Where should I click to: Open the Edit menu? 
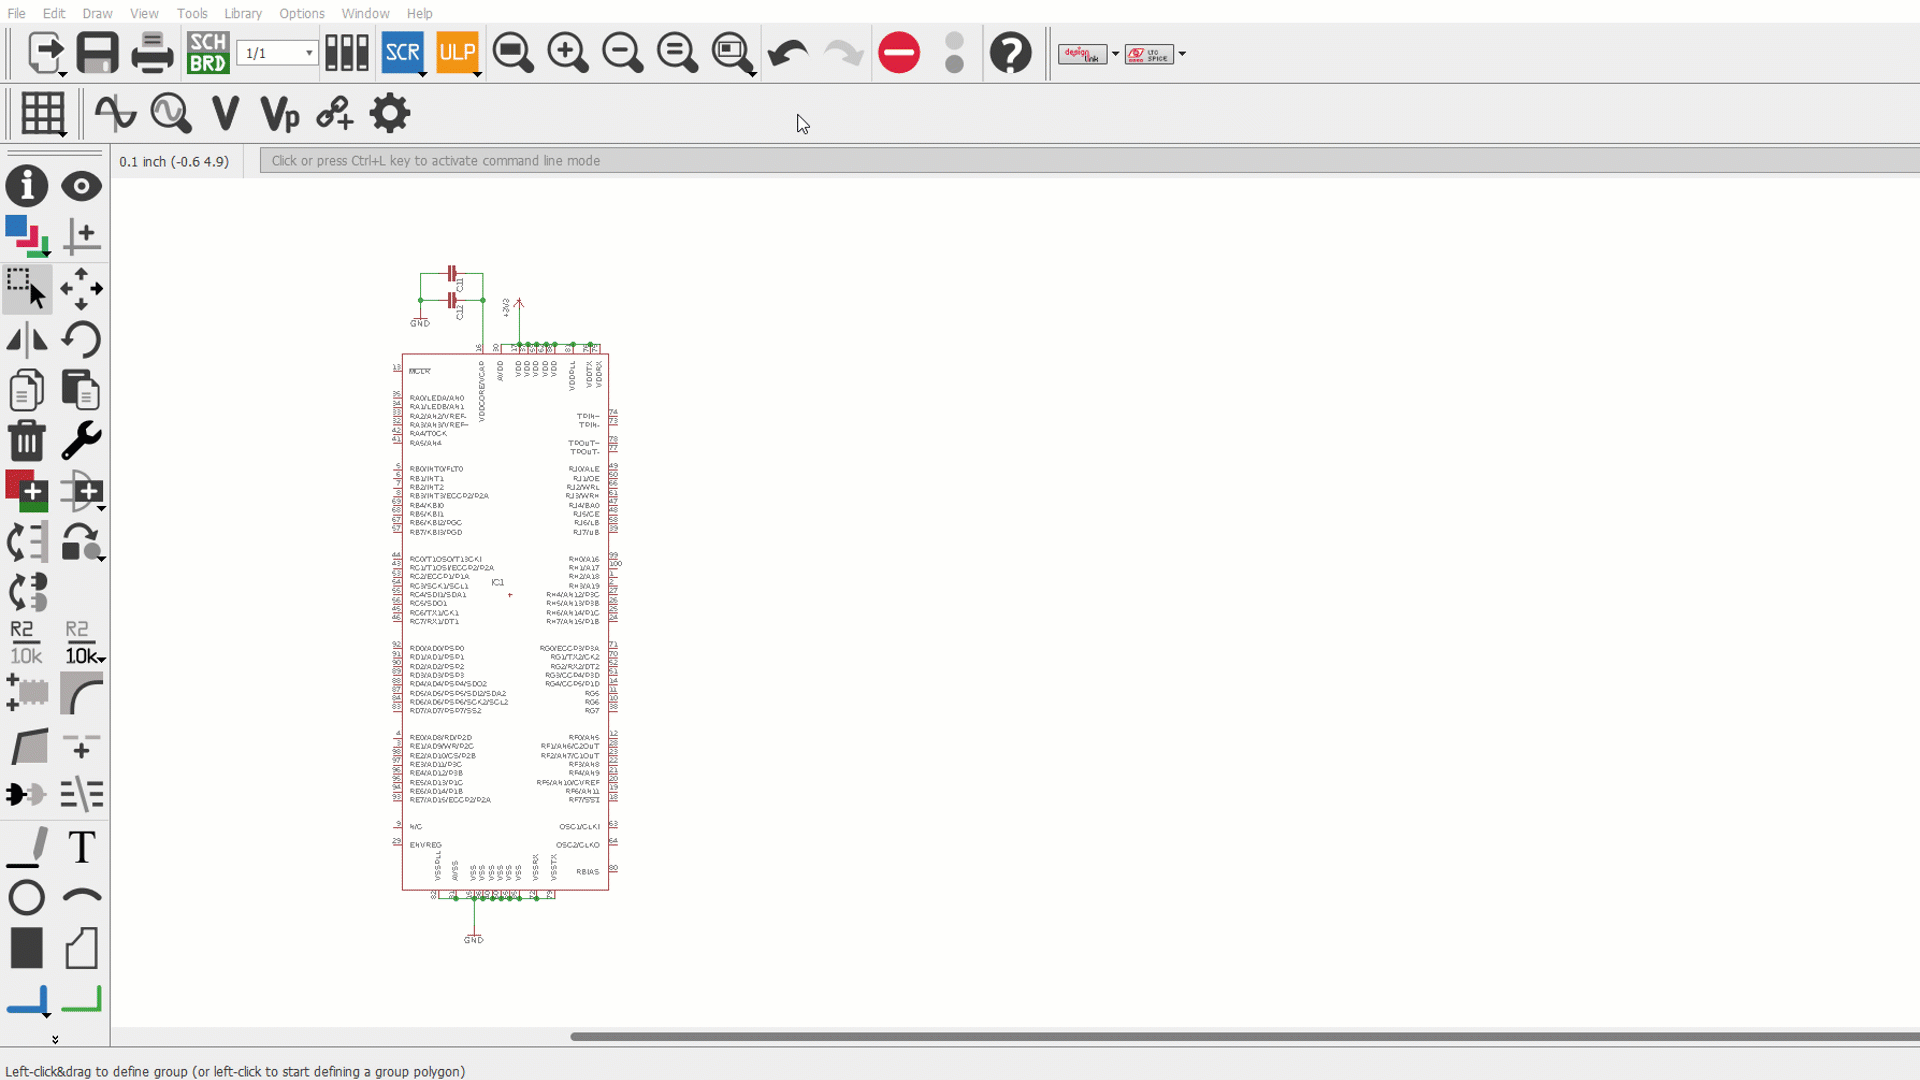pyautogui.click(x=54, y=13)
